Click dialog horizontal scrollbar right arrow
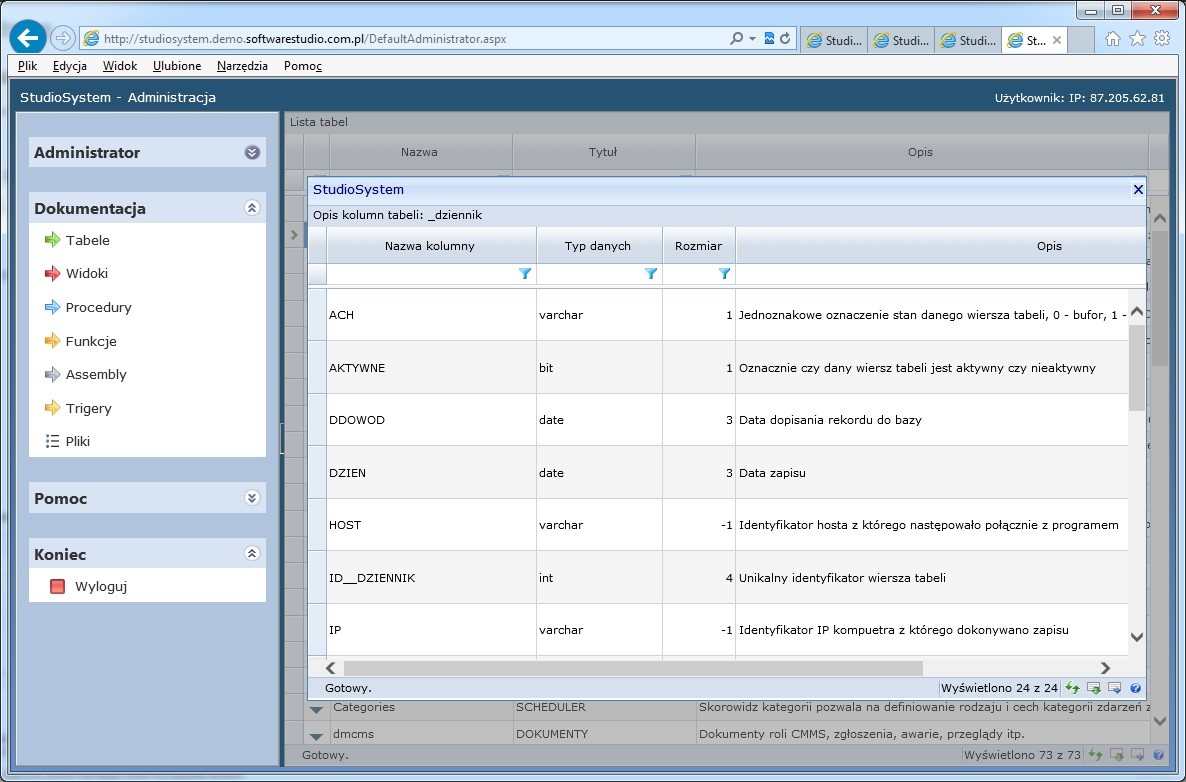 coord(1105,668)
